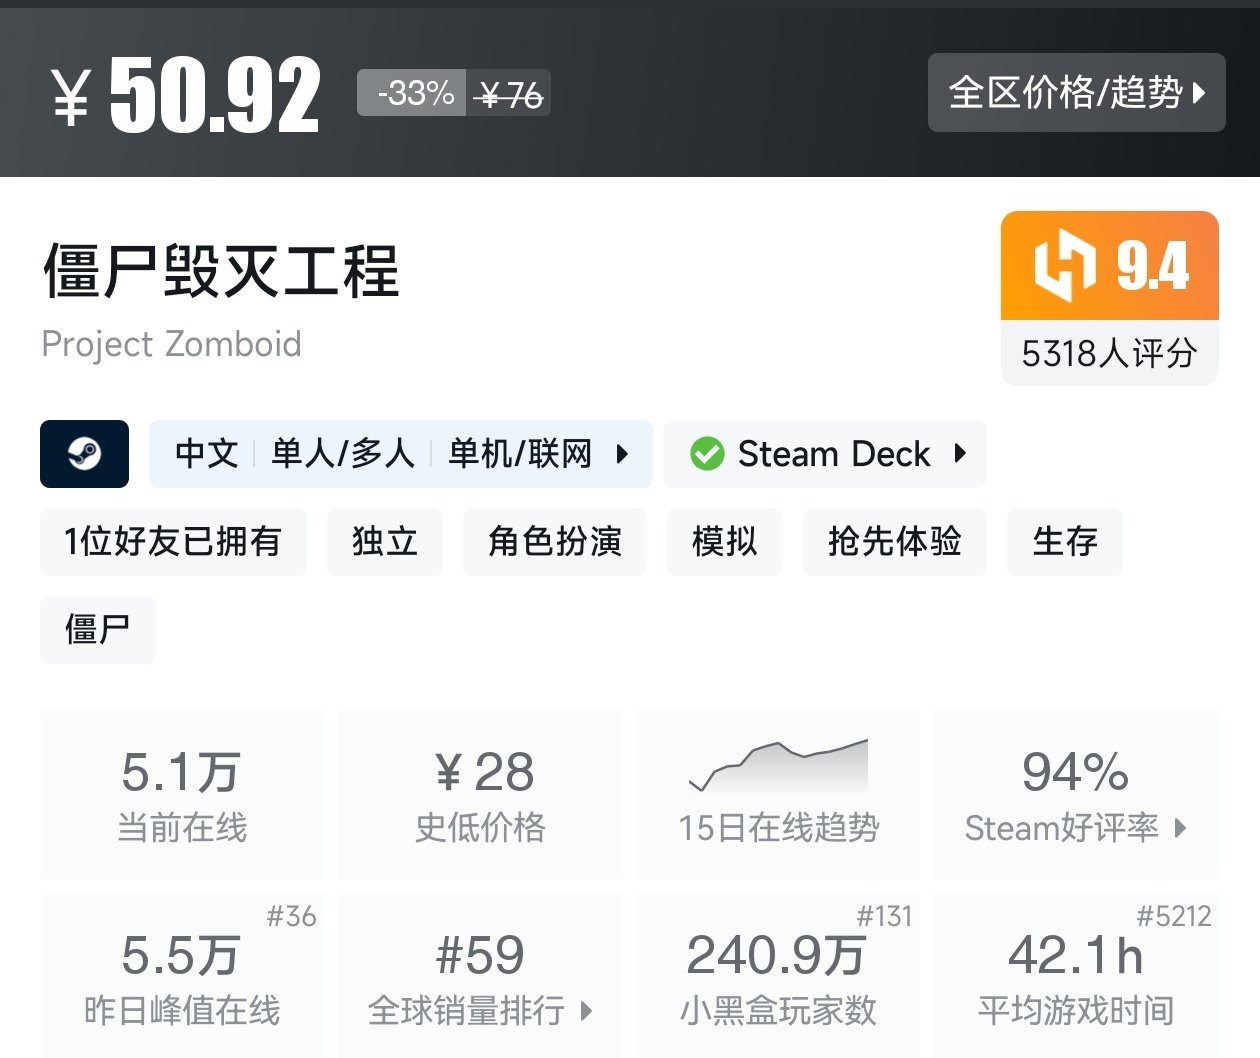The width and height of the screenshot is (1260, 1058).
Task: Tap the Steam platform logo icon
Action: [84, 454]
